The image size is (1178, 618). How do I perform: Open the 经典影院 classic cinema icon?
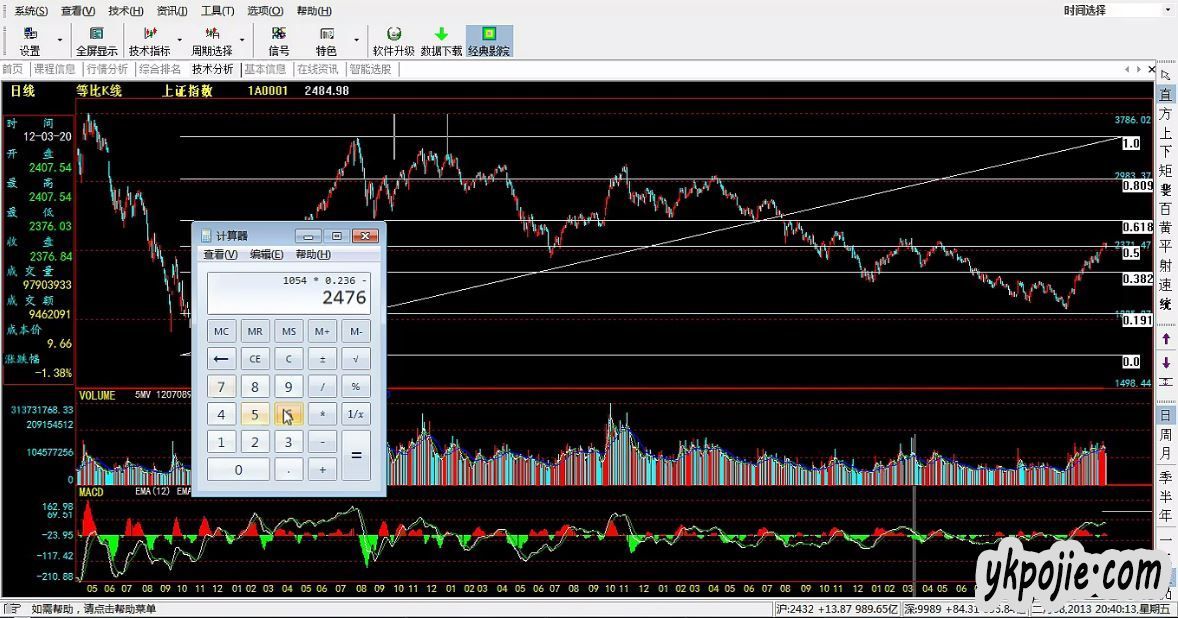pos(489,41)
